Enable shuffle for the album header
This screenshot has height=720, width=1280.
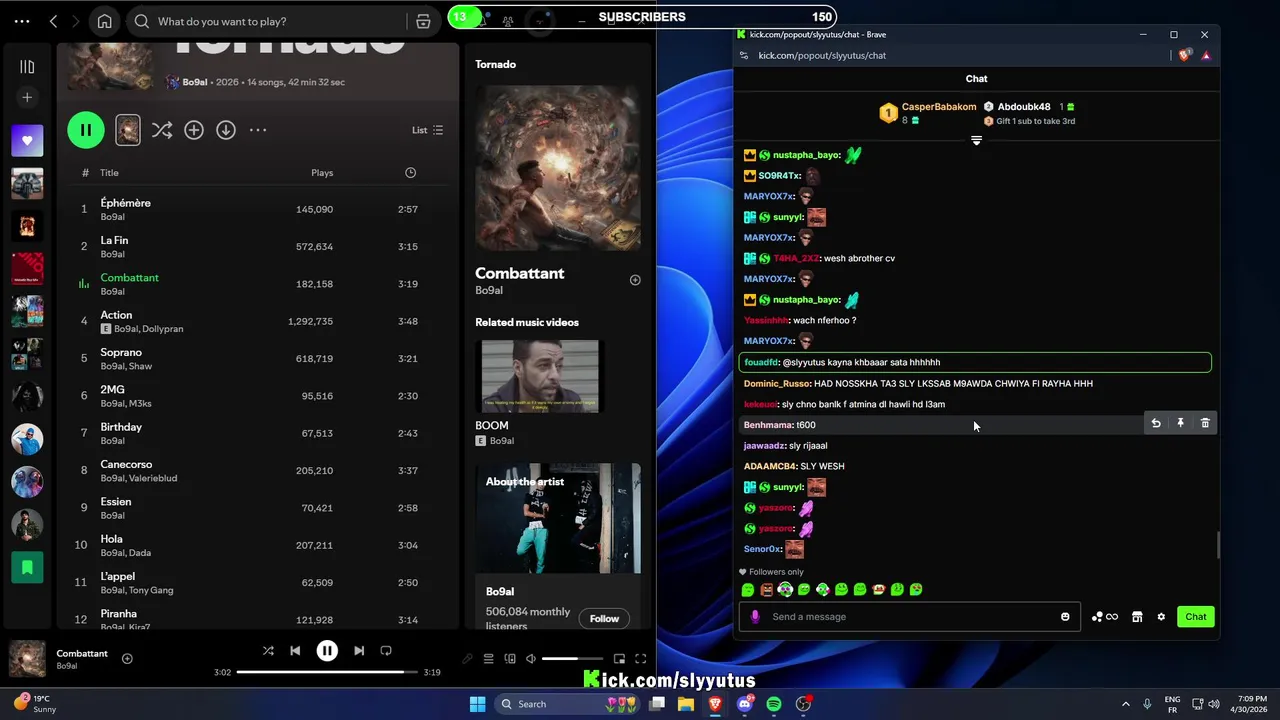click(x=161, y=130)
